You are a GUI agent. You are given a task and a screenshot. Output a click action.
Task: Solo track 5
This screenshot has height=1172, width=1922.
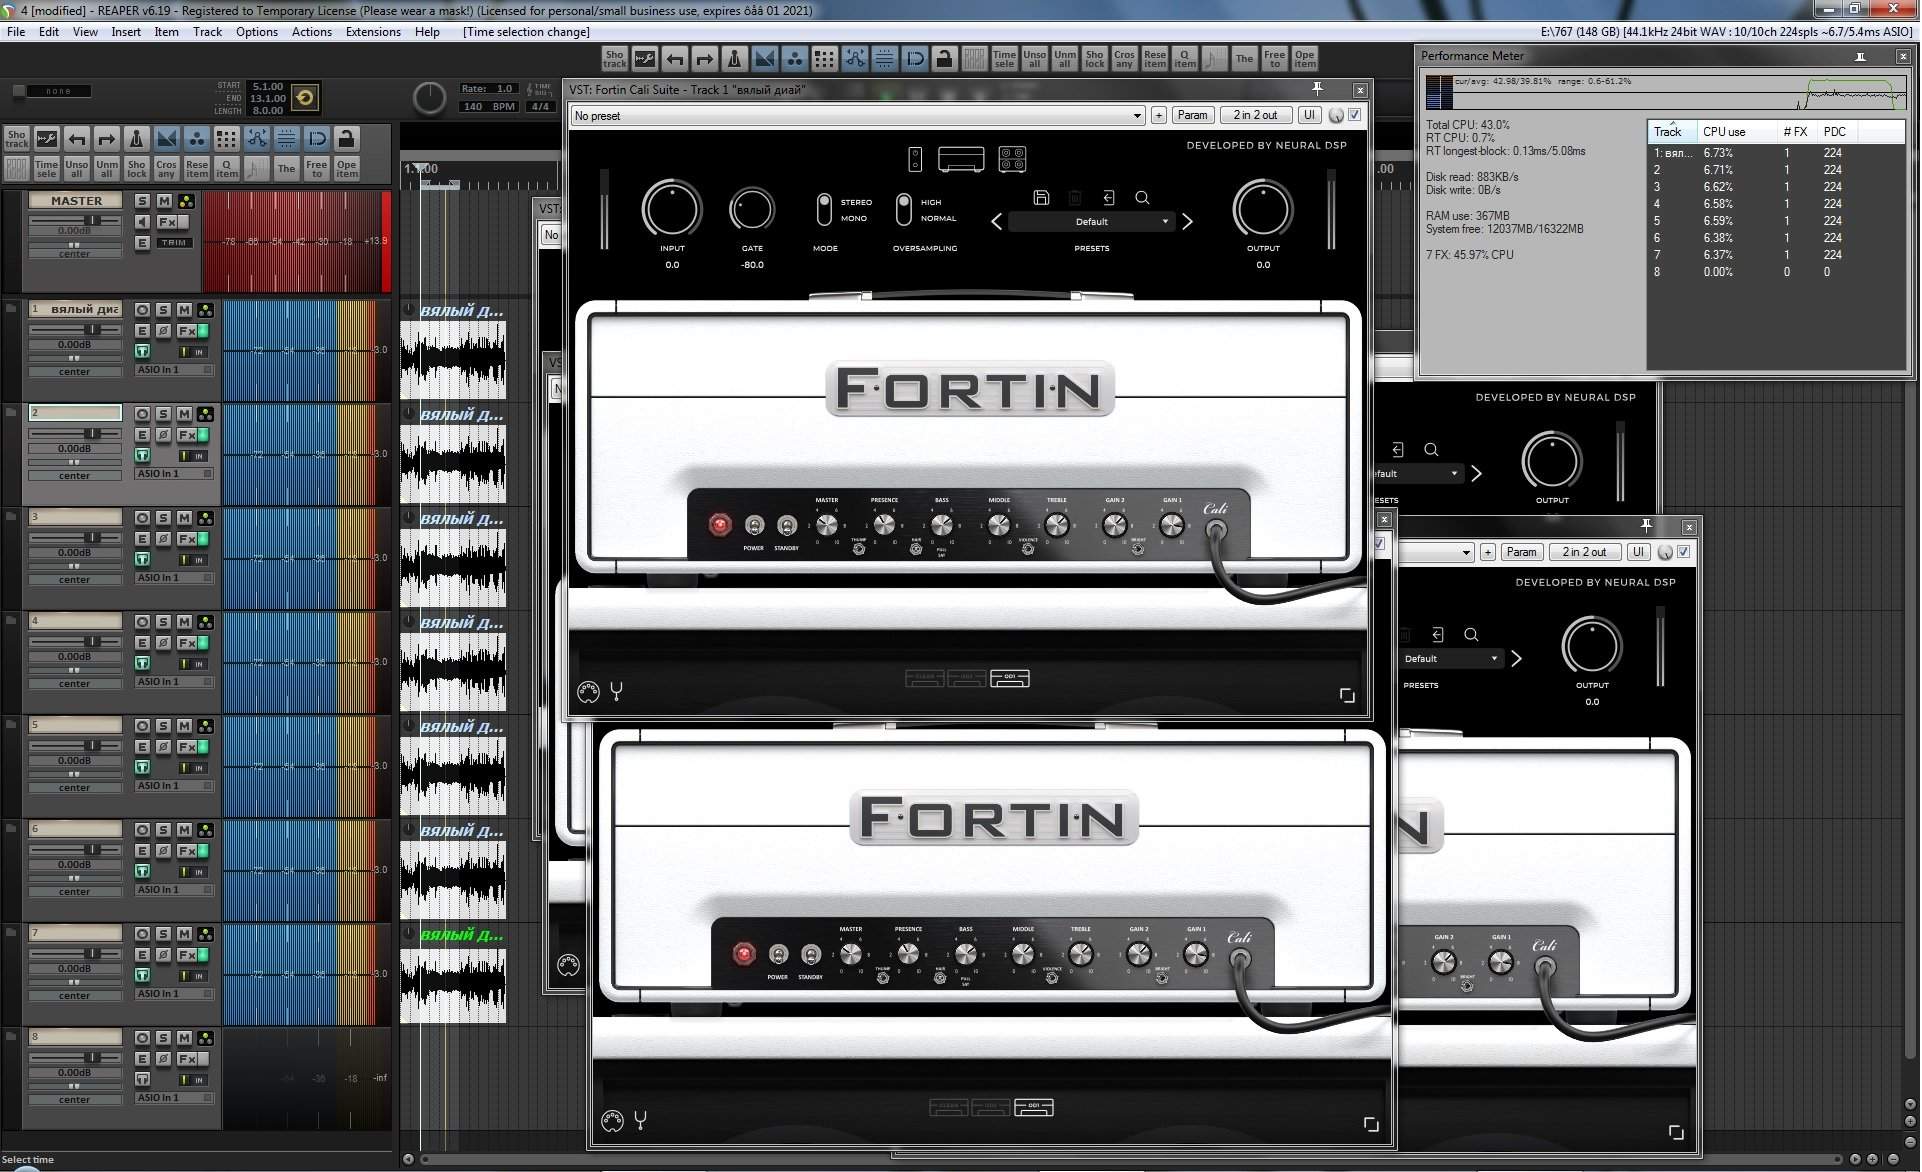[163, 726]
